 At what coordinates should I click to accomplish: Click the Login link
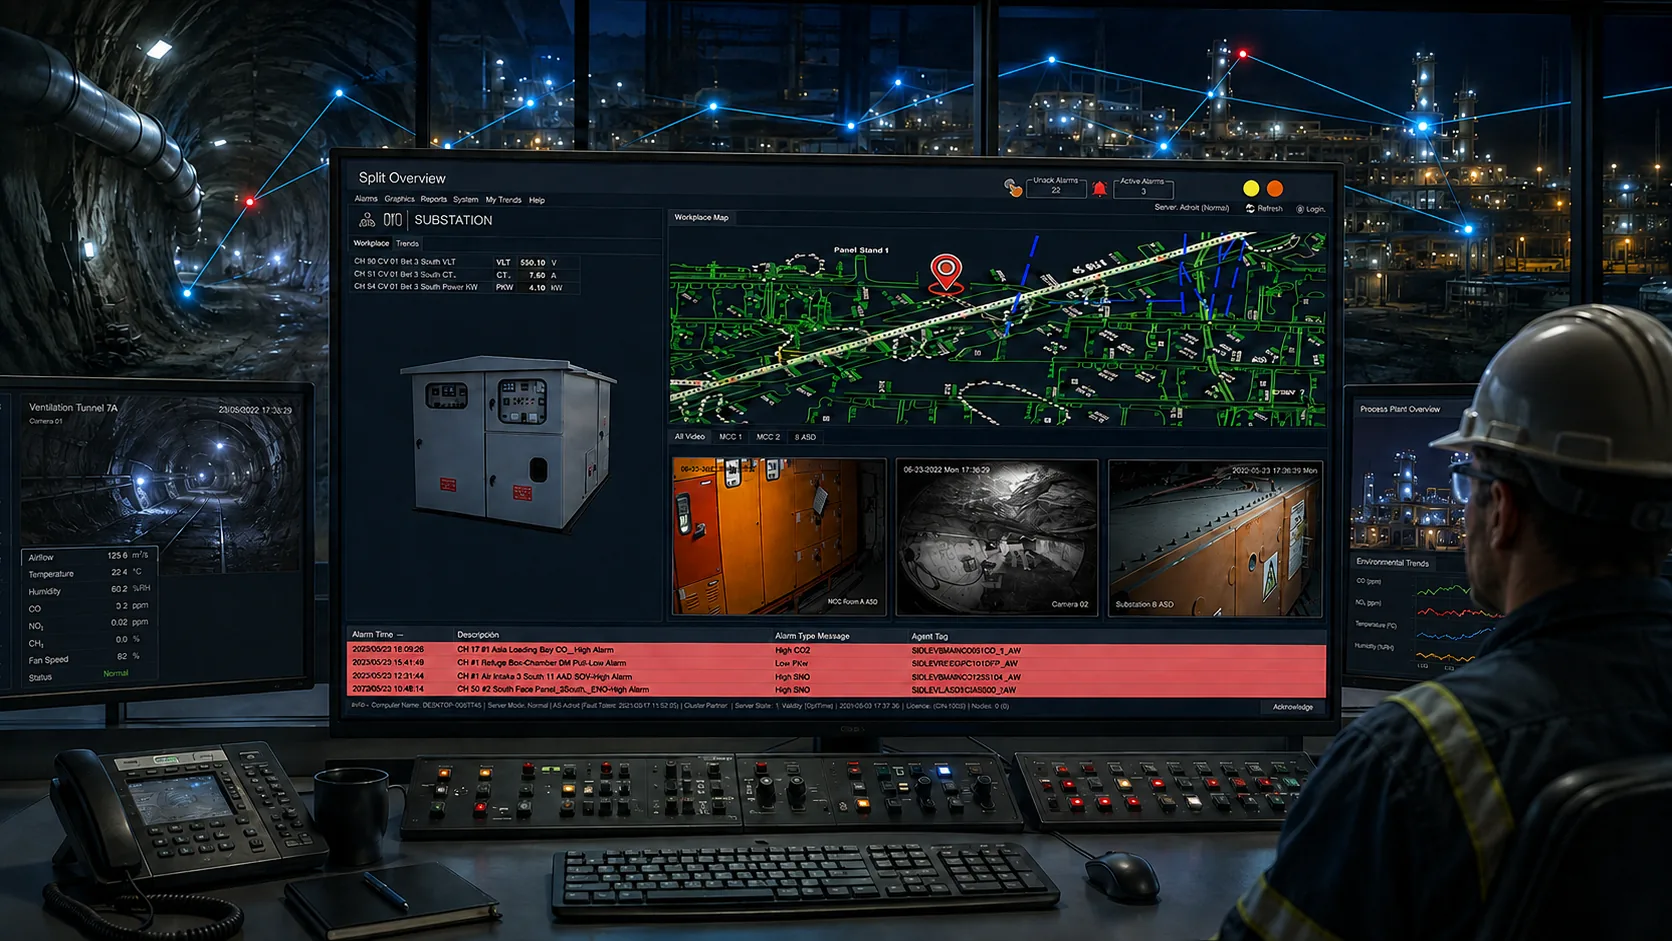coord(1315,209)
